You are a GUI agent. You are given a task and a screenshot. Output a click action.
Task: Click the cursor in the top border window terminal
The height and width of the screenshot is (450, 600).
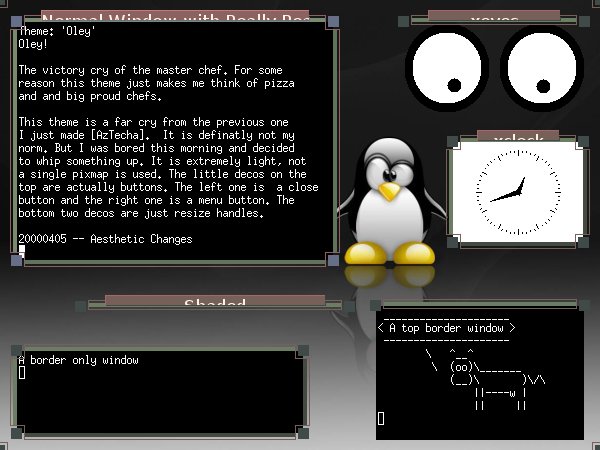tap(381, 418)
